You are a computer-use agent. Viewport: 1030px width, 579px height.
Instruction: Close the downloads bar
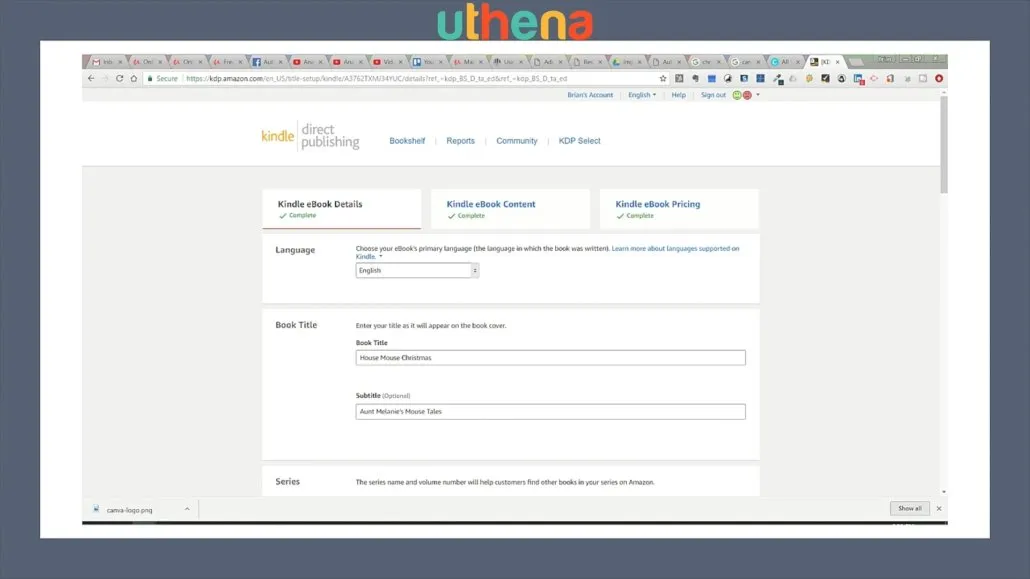[x=939, y=508]
